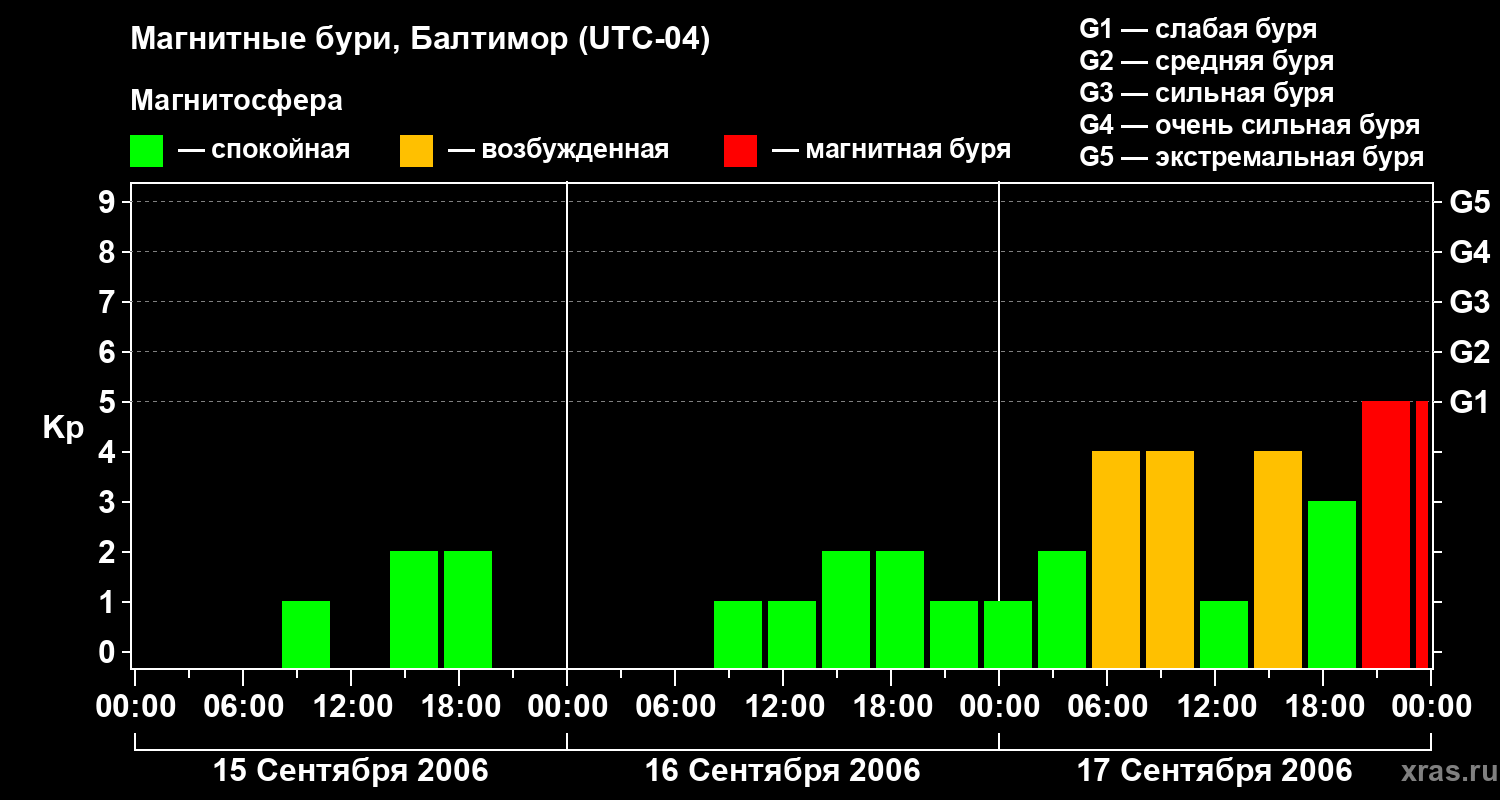Image resolution: width=1500 pixels, height=800 pixels.
Task: Click the orange 'возбужденная' legend swatch
Action: [x=416, y=151]
